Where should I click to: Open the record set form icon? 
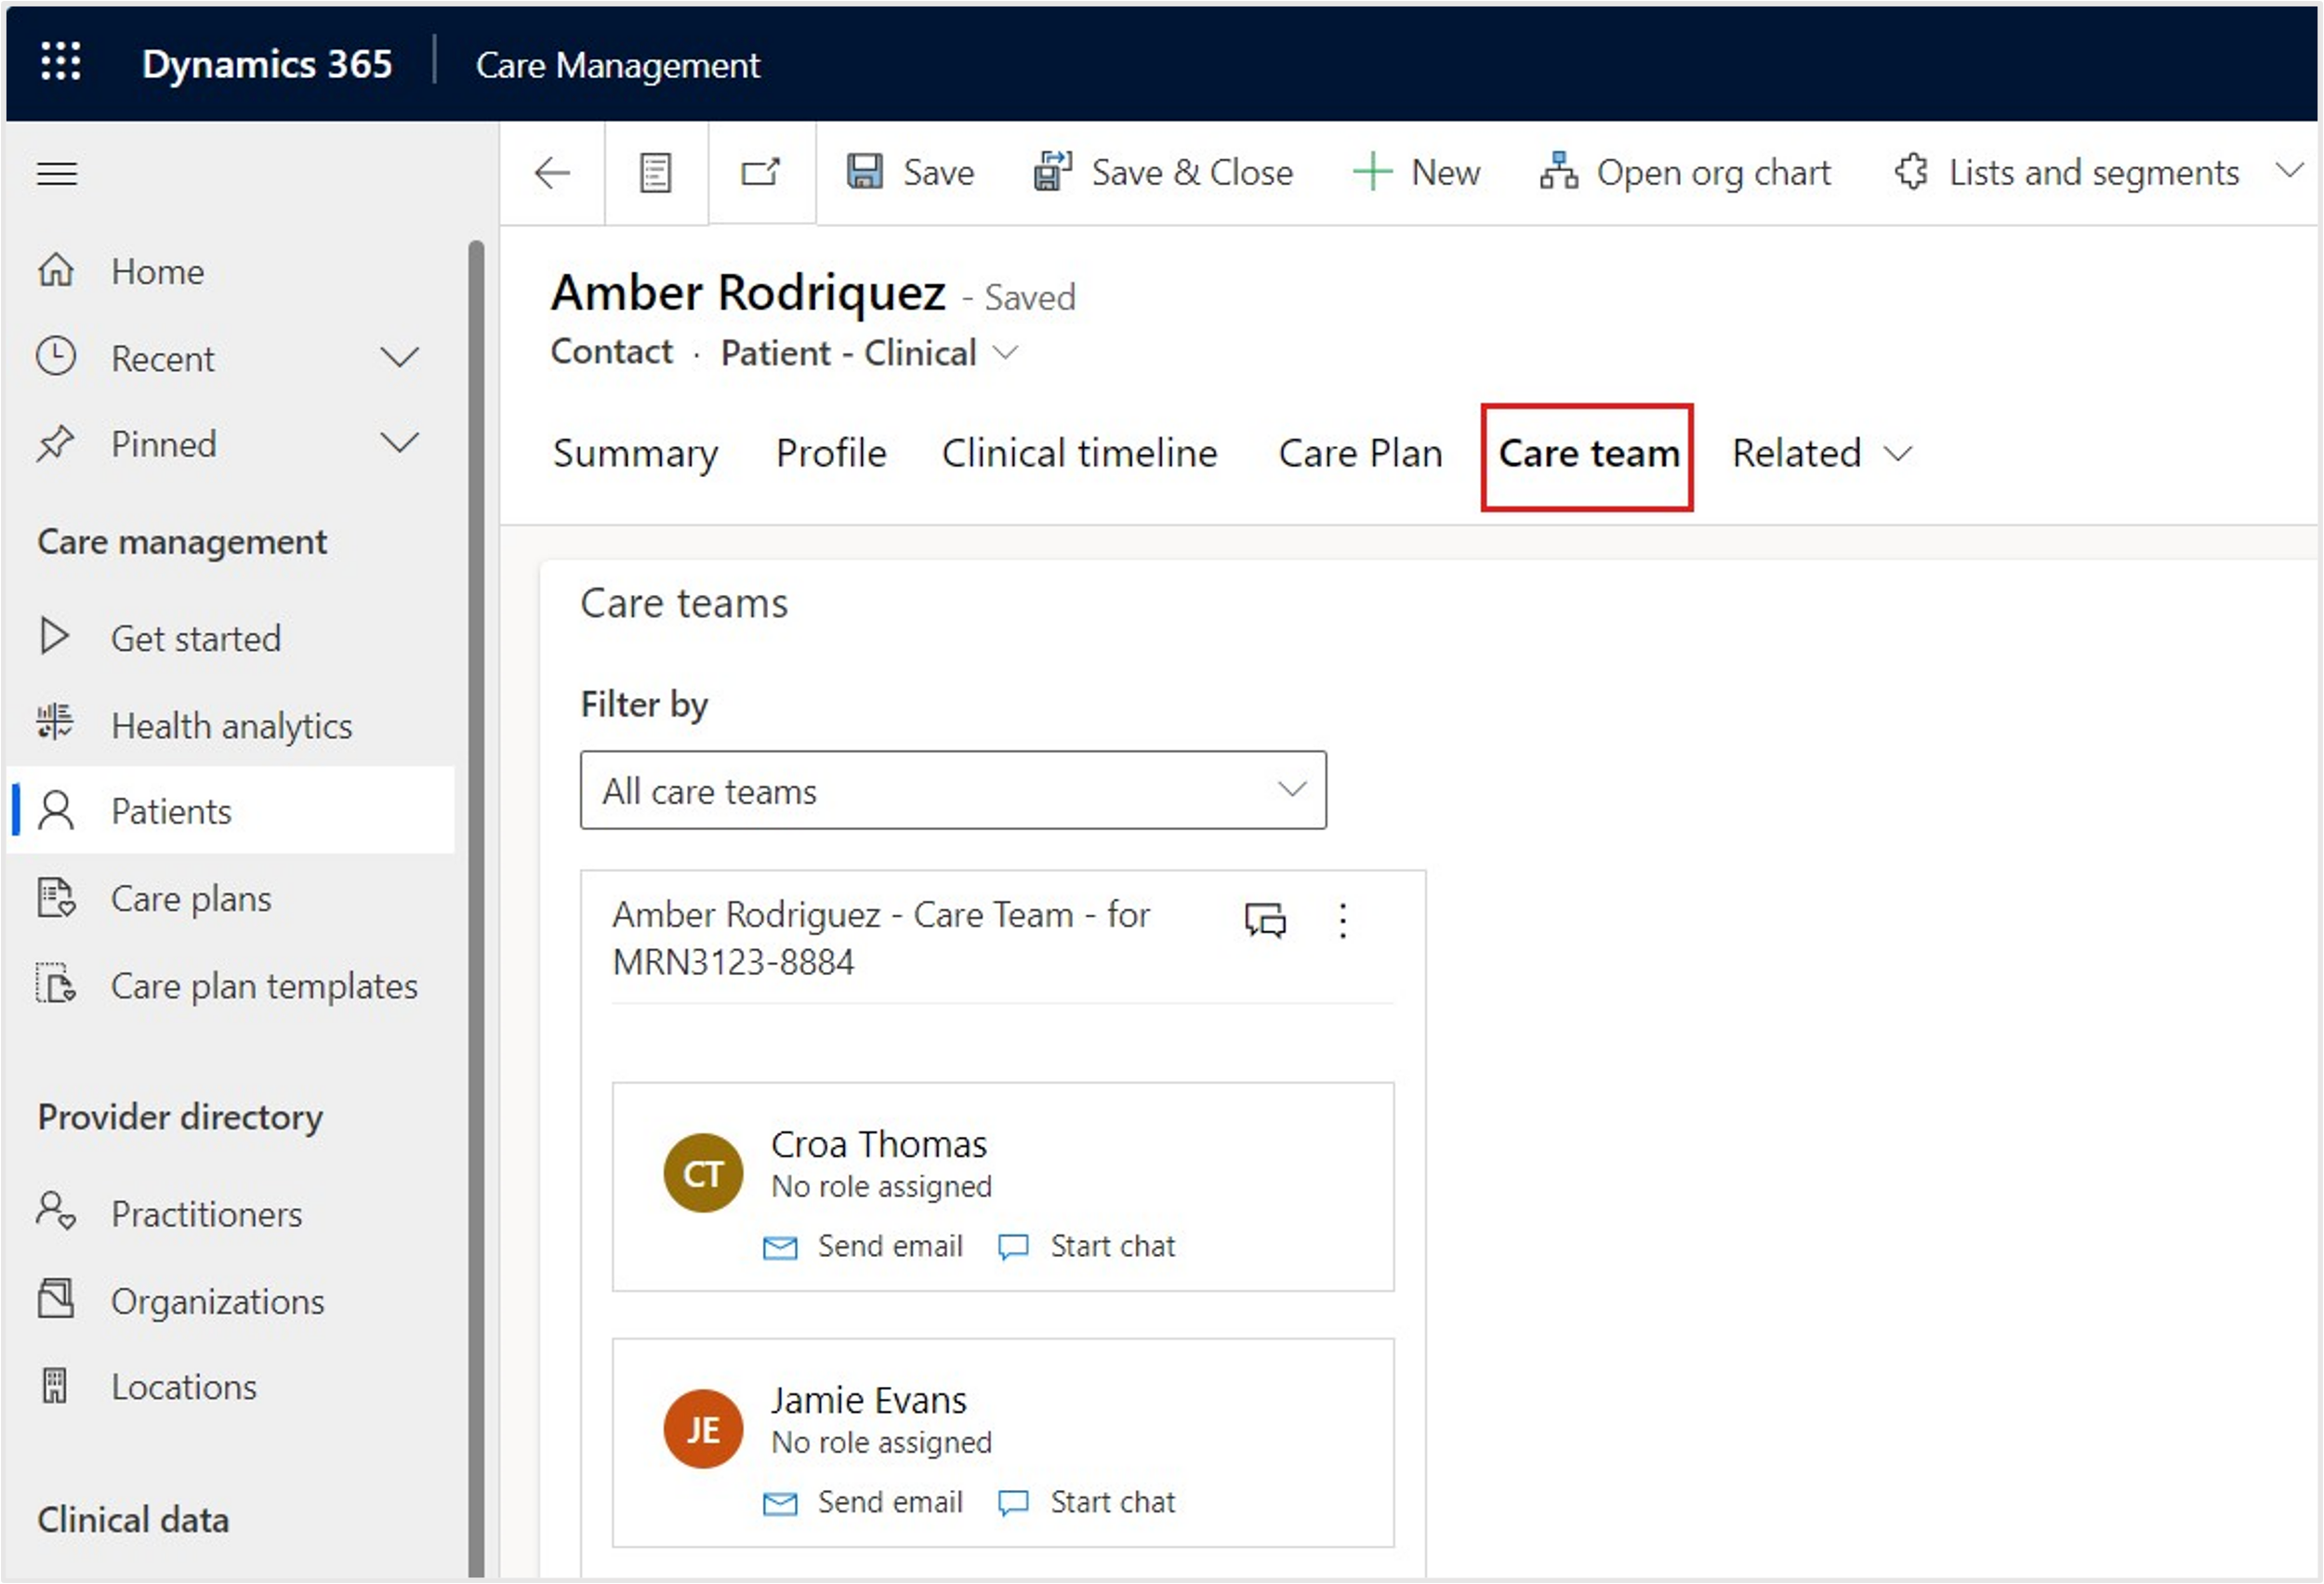pyautogui.click(x=655, y=173)
